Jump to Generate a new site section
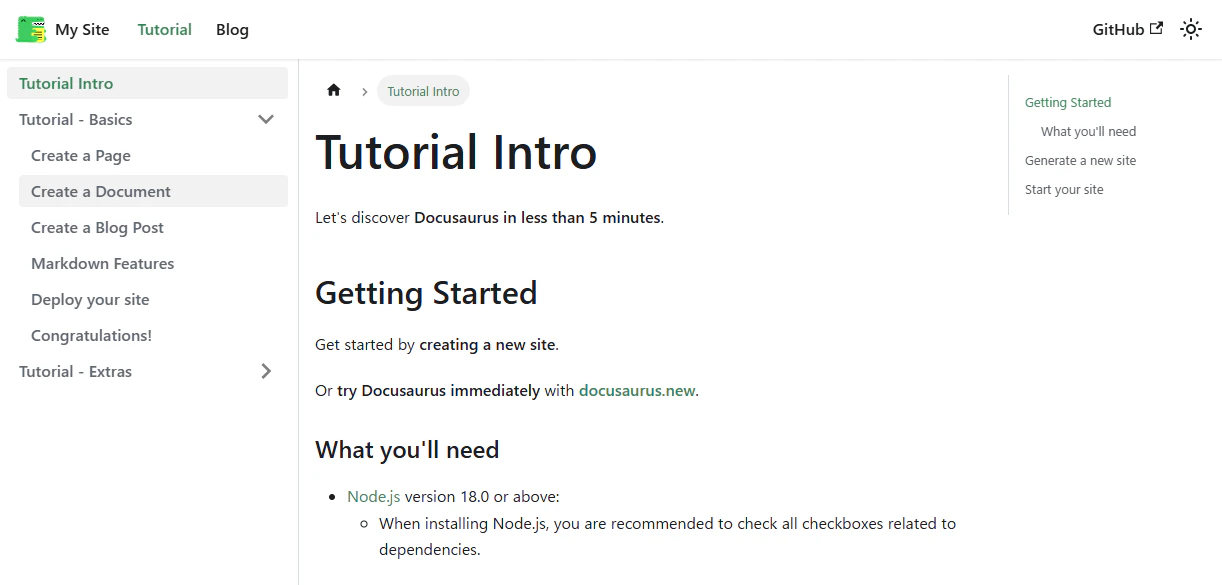 (1080, 160)
